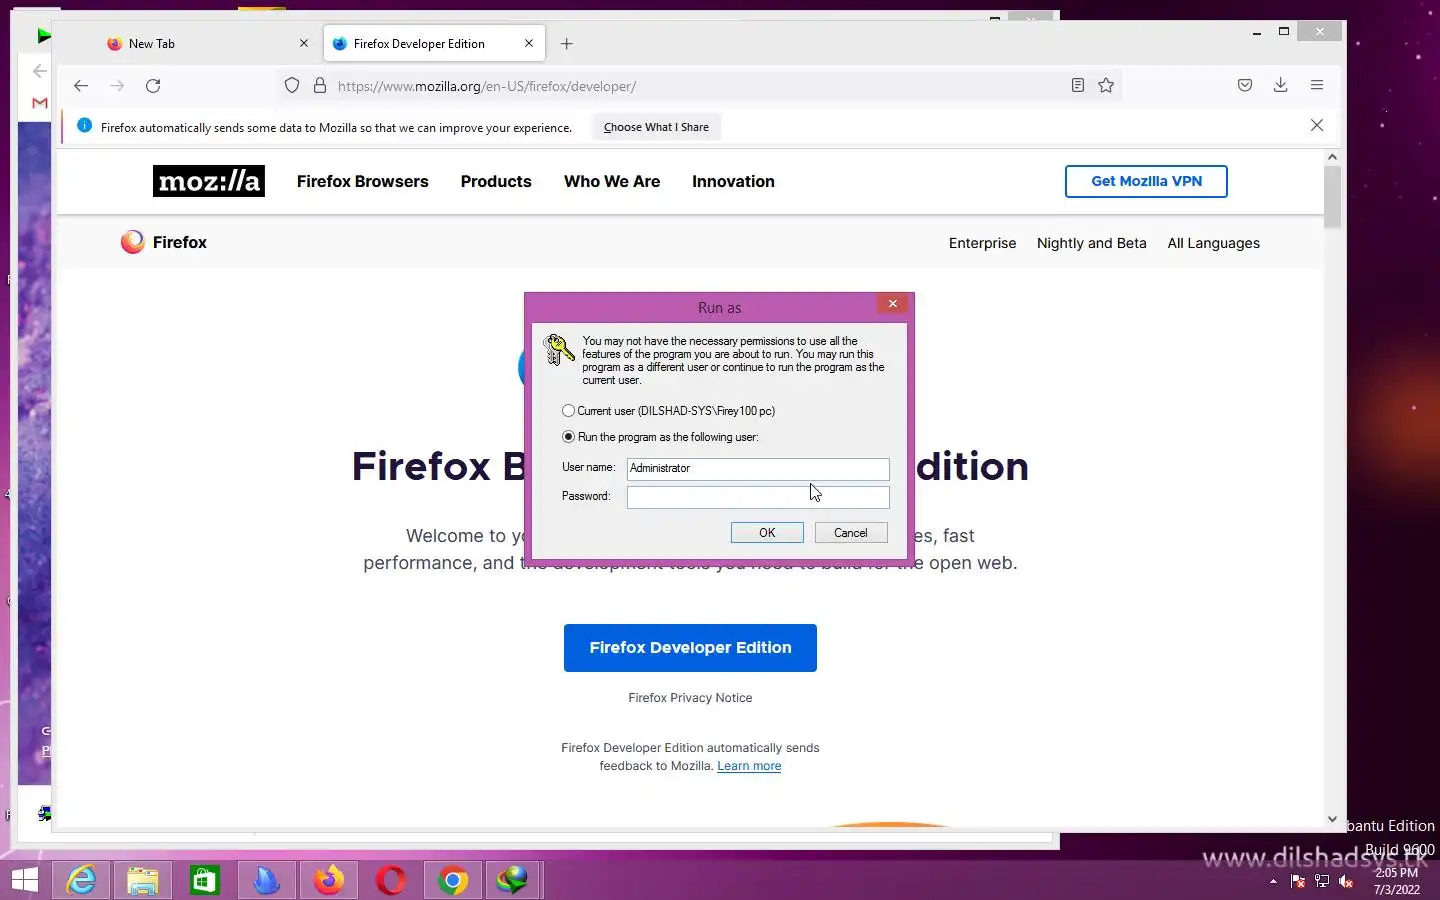Viewport: 1440px width, 900px height.
Task: Open Windows Store from taskbar
Action: tap(205, 880)
